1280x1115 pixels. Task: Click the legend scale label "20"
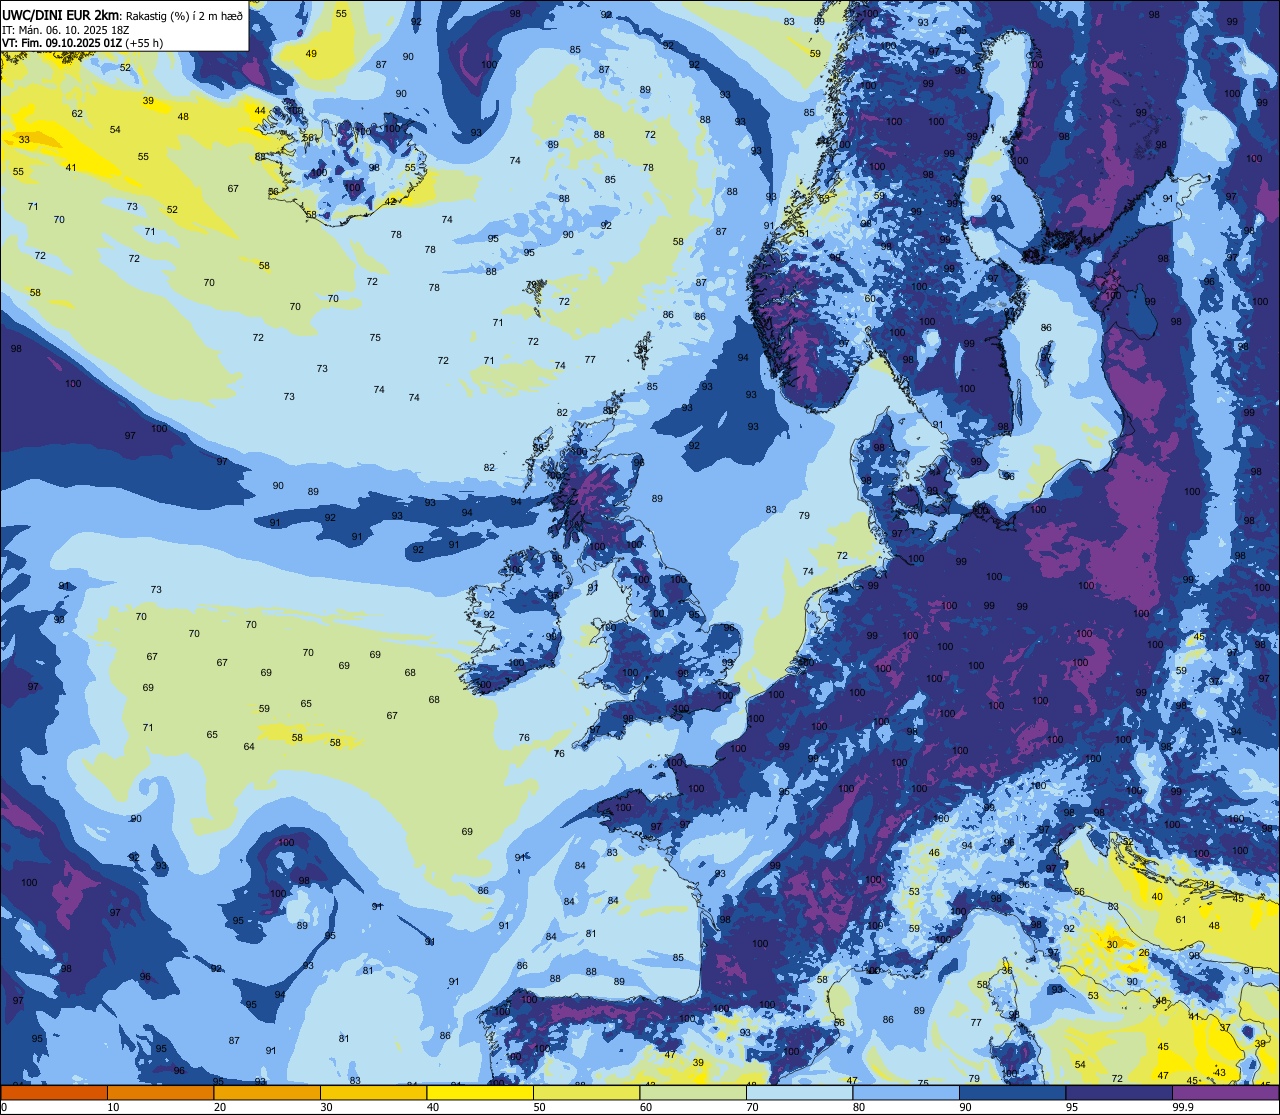[x=220, y=1107]
